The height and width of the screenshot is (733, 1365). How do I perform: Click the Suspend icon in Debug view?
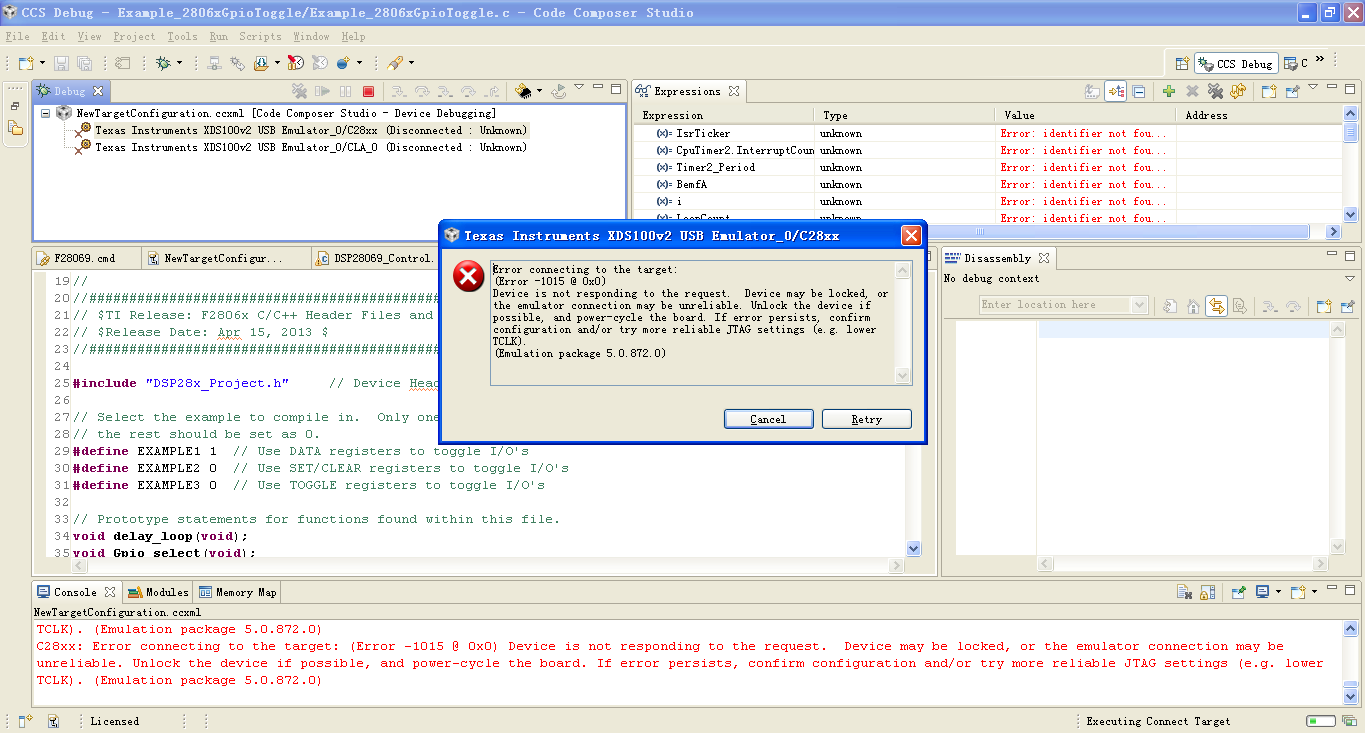tap(345, 91)
